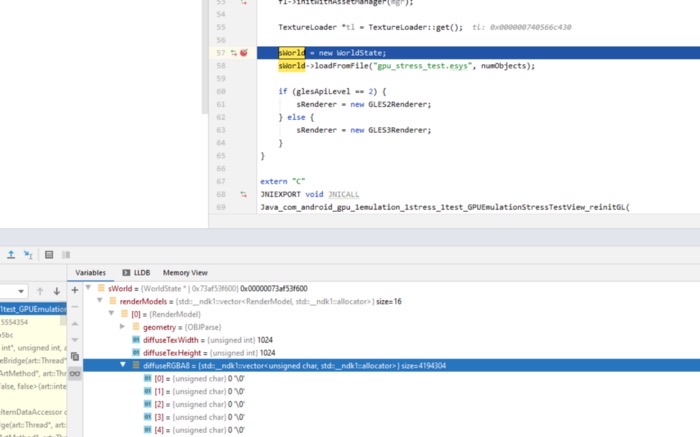Select the Variables tab
The image size is (700, 437).
pyautogui.click(x=90, y=272)
